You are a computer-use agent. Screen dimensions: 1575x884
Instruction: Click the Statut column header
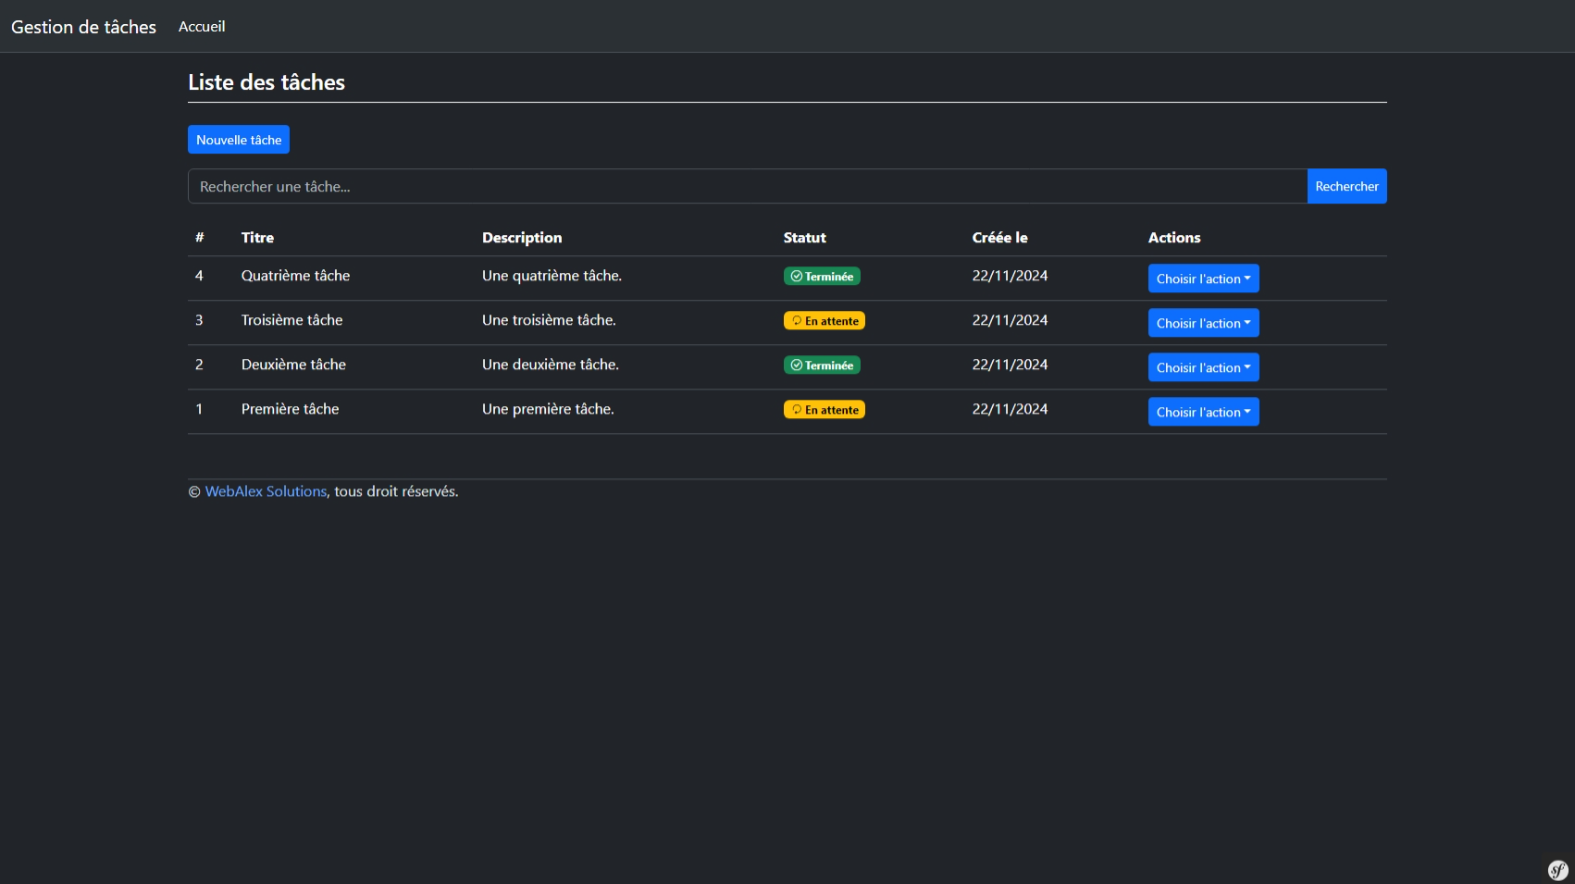804,238
